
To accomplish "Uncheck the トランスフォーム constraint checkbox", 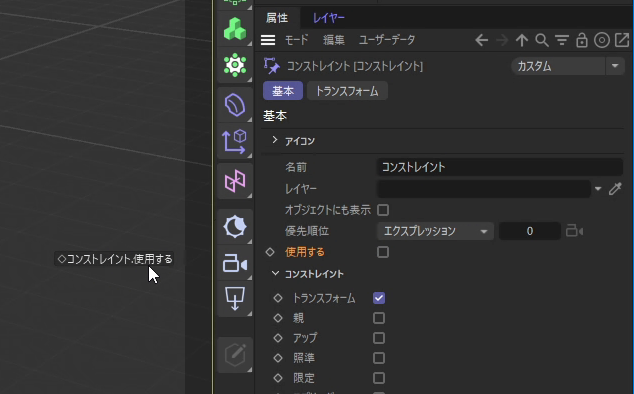I will tap(379, 298).
